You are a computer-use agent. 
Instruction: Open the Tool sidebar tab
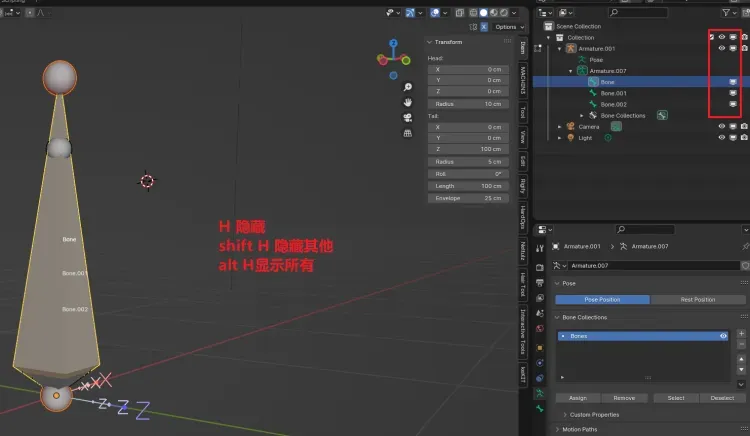[x=523, y=112]
